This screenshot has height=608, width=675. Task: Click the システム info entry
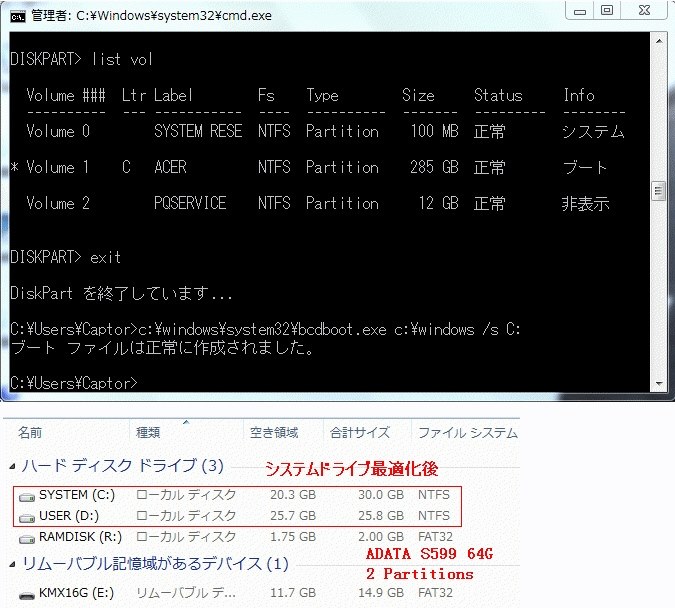tap(593, 131)
